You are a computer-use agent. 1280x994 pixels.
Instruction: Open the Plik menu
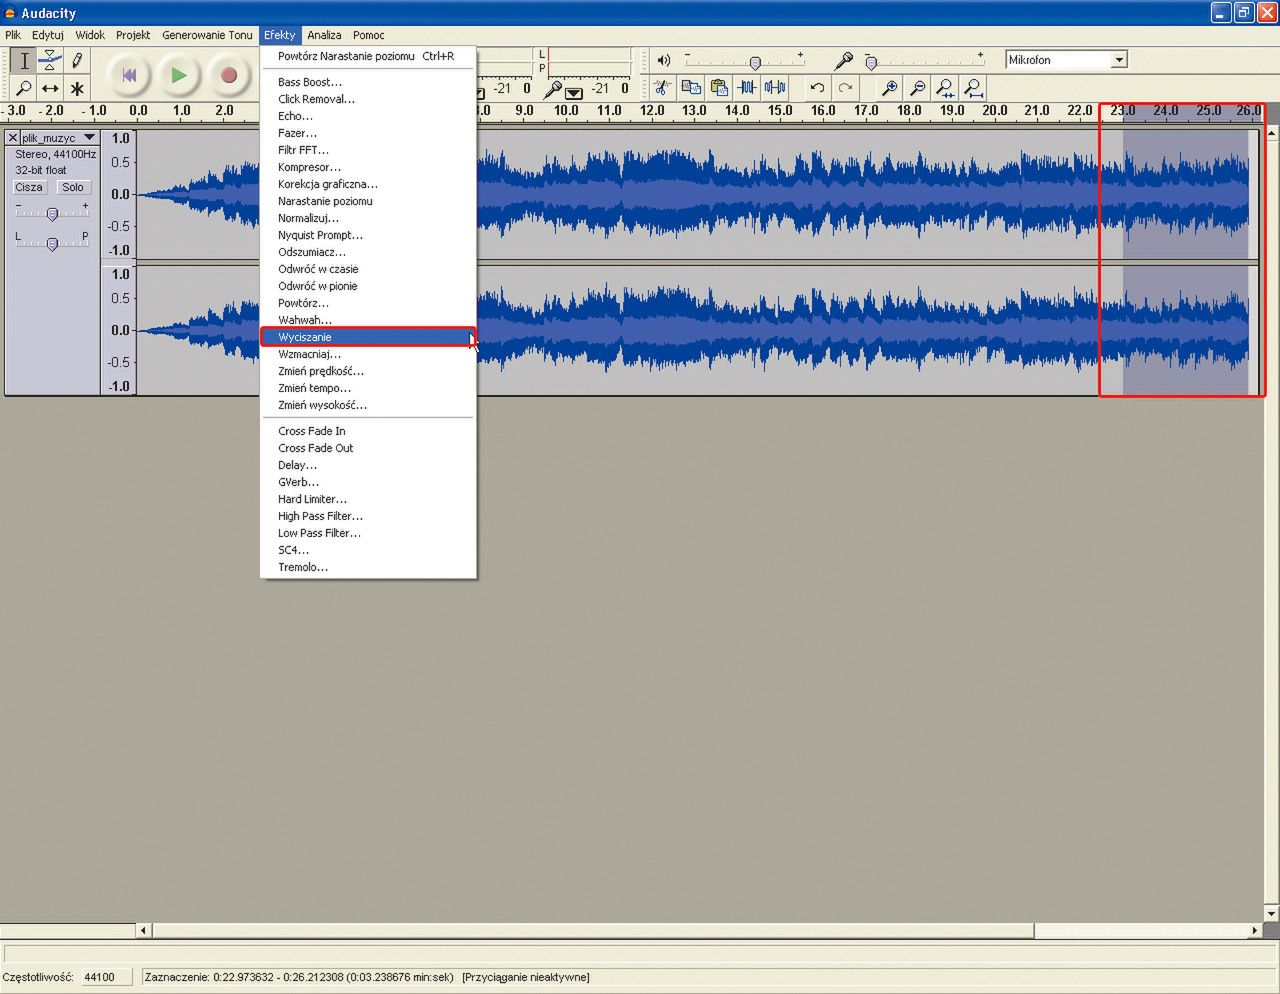(13, 35)
